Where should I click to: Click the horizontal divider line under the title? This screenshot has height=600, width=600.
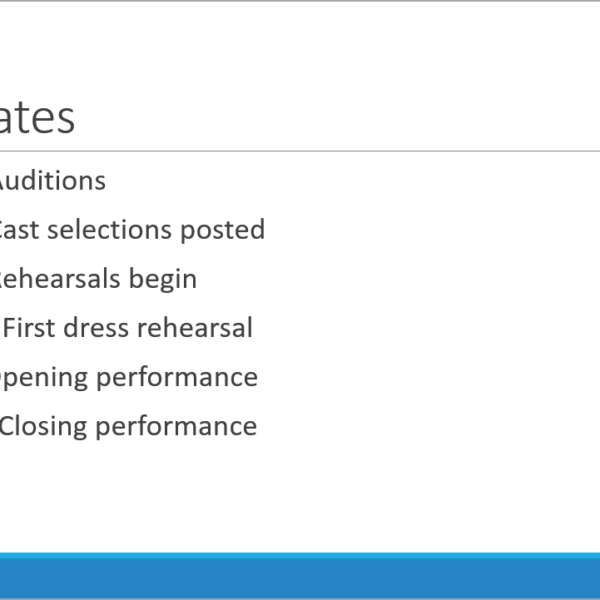tap(300, 151)
